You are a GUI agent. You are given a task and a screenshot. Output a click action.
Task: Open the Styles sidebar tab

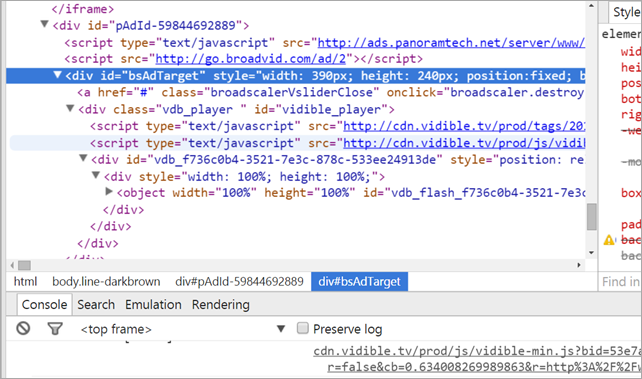[x=625, y=12]
